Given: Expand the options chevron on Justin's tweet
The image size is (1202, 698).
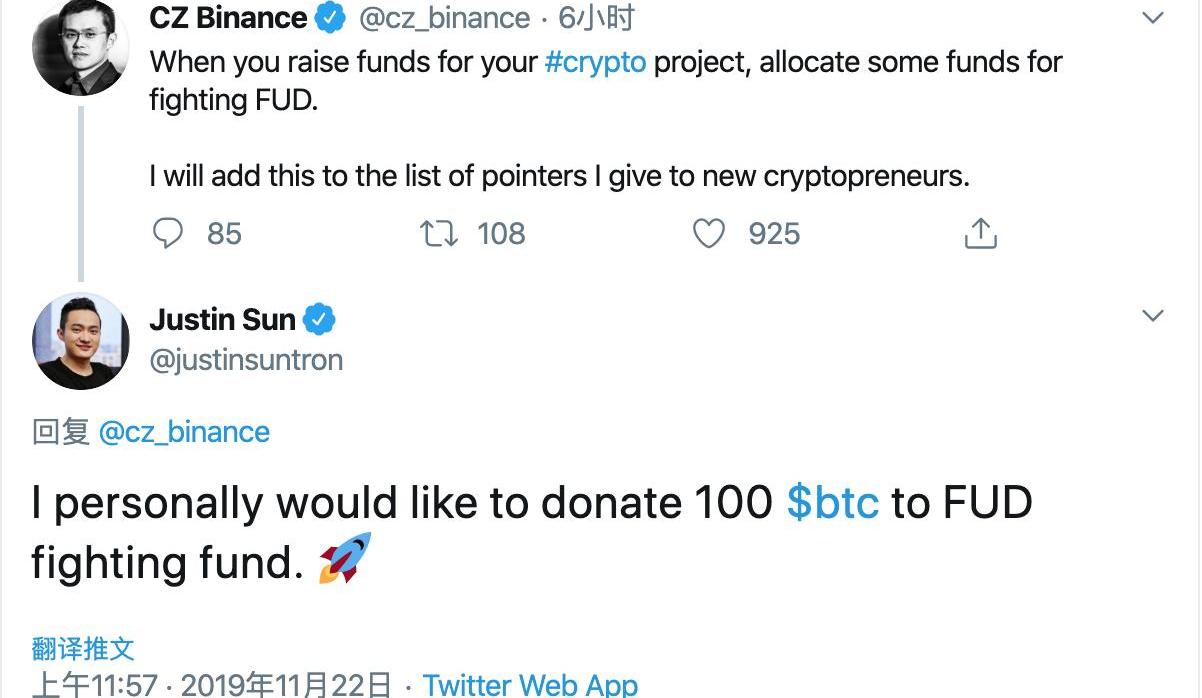Looking at the screenshot, I should tap(1152, 316).
